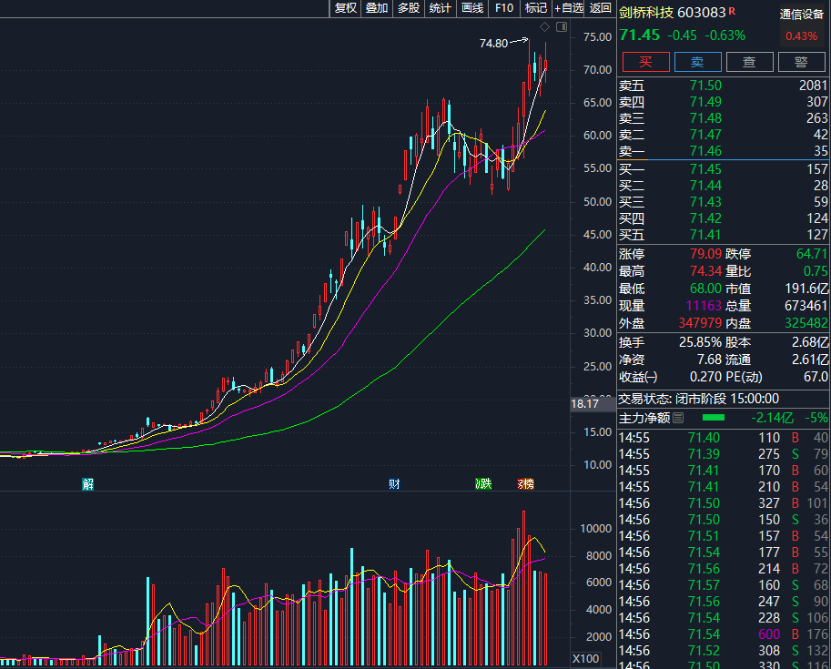Click the 返回 back button
The image size is (831, 669).
coord(600,8)
